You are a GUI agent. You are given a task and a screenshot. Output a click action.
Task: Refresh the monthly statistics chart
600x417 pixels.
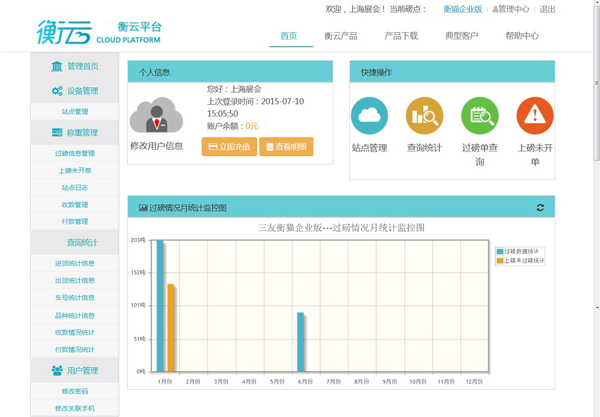click(541, 208)
